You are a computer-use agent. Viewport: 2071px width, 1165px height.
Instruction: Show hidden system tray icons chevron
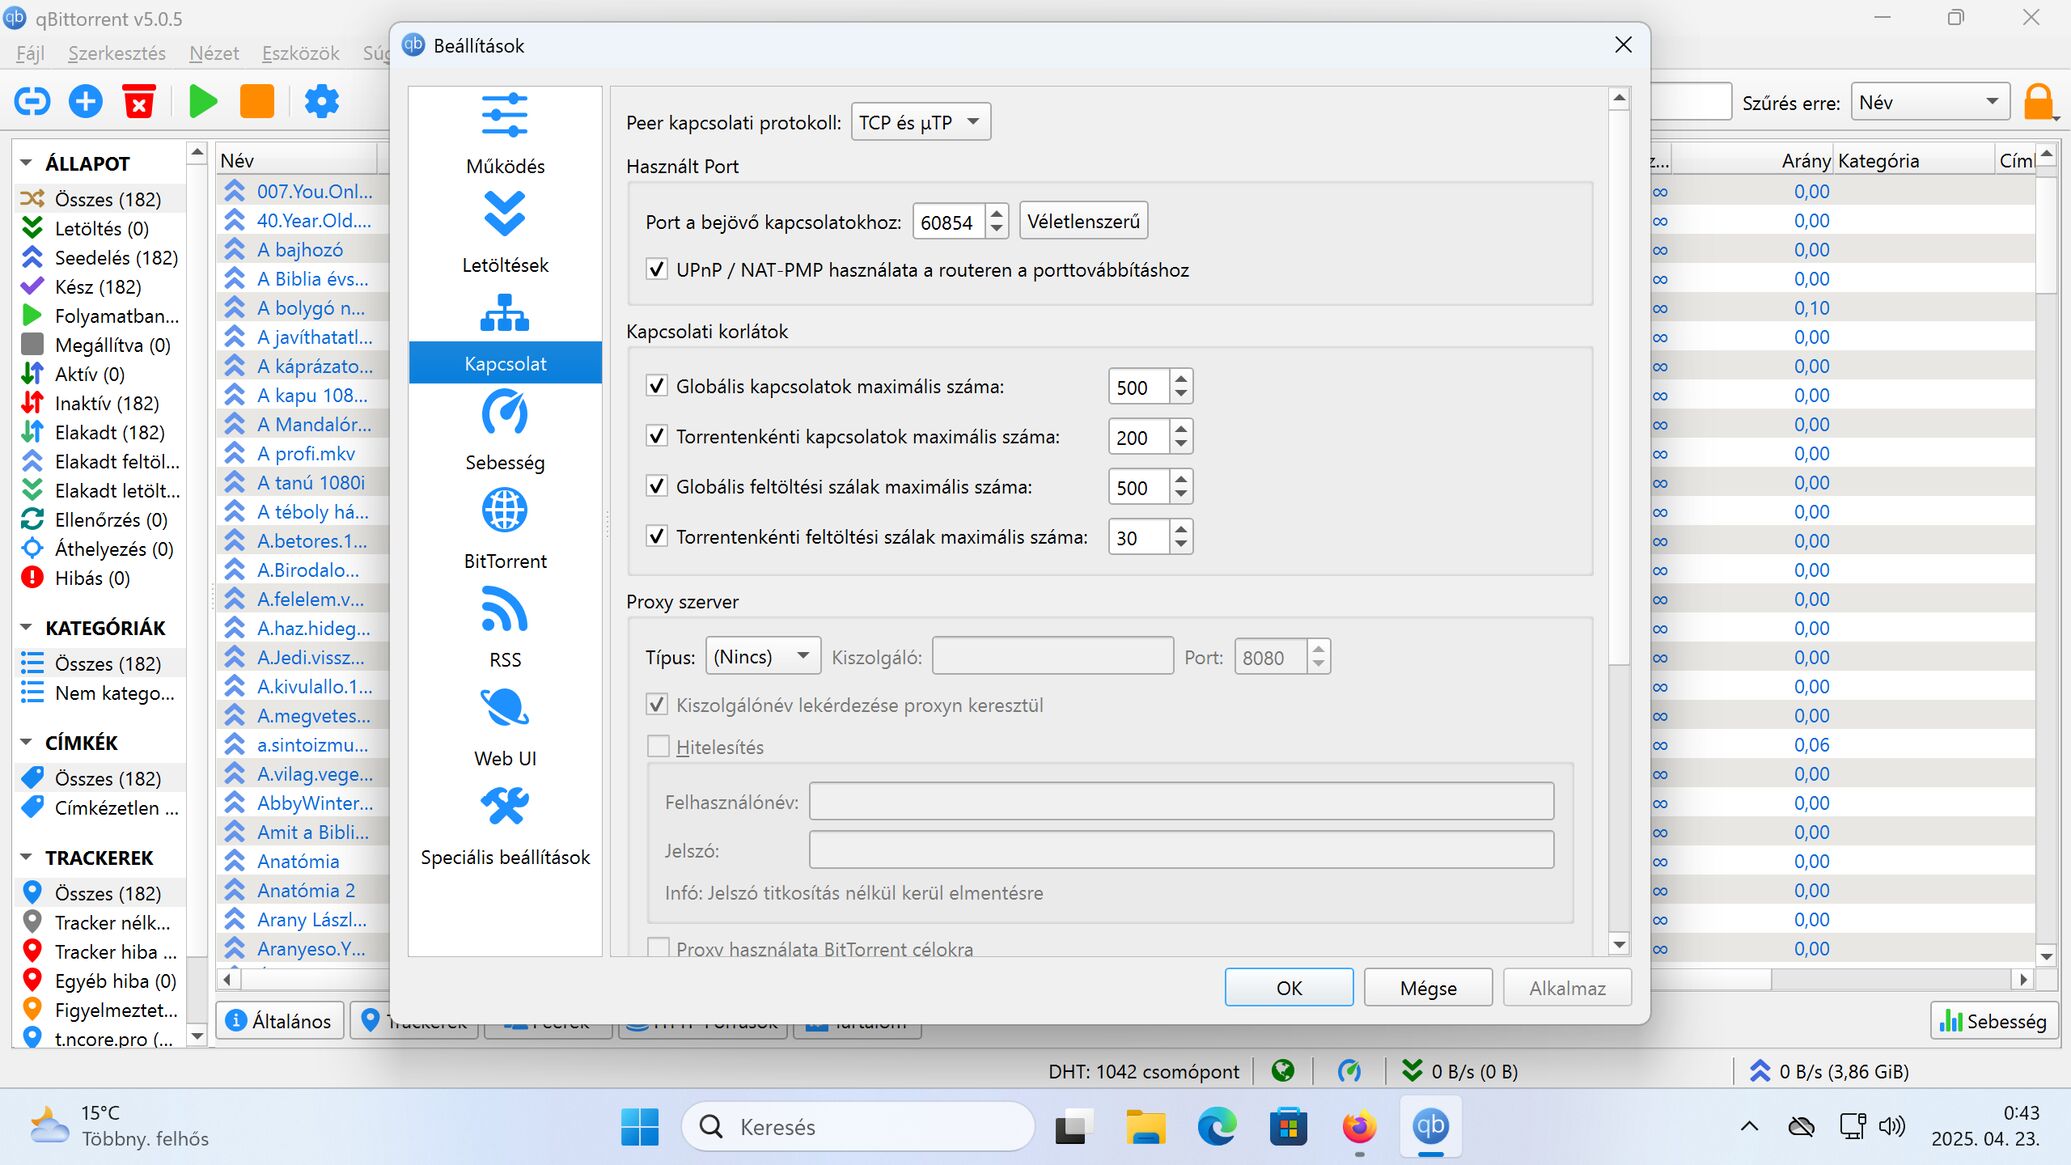tap(1749, 1127)
